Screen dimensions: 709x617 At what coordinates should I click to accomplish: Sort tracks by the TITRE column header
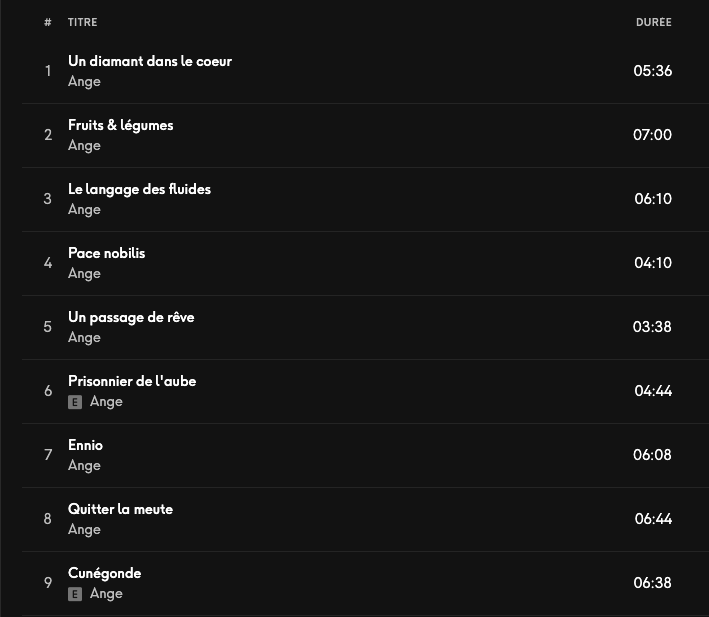[83, 22]
